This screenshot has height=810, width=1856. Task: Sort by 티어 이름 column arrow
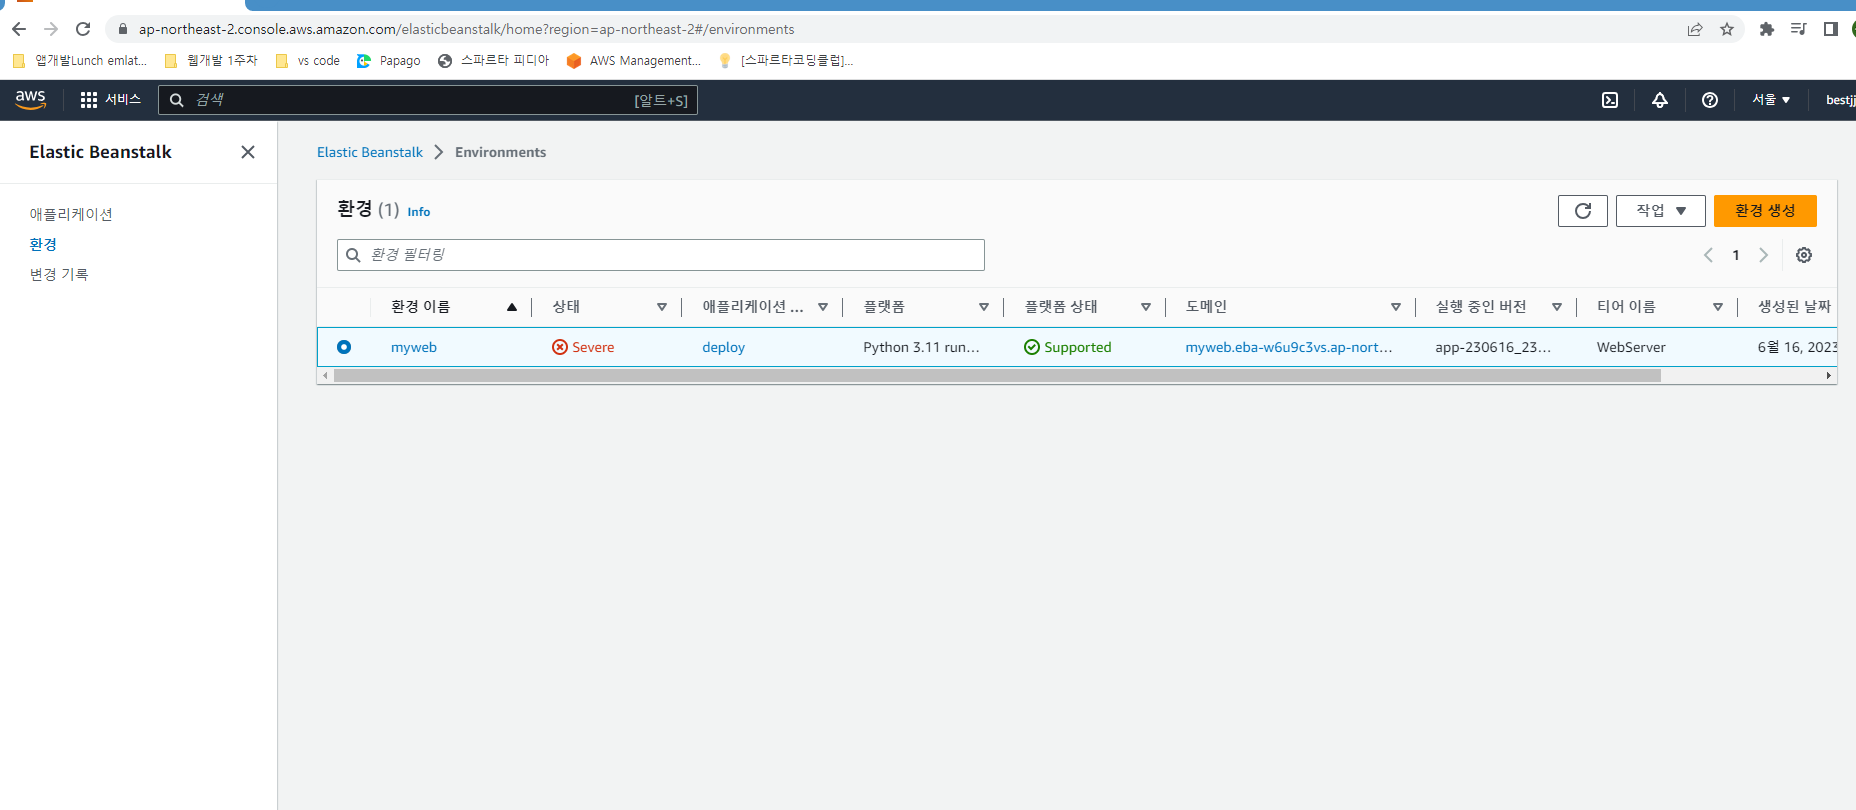pyautogui.click(x=1718, y=307)
